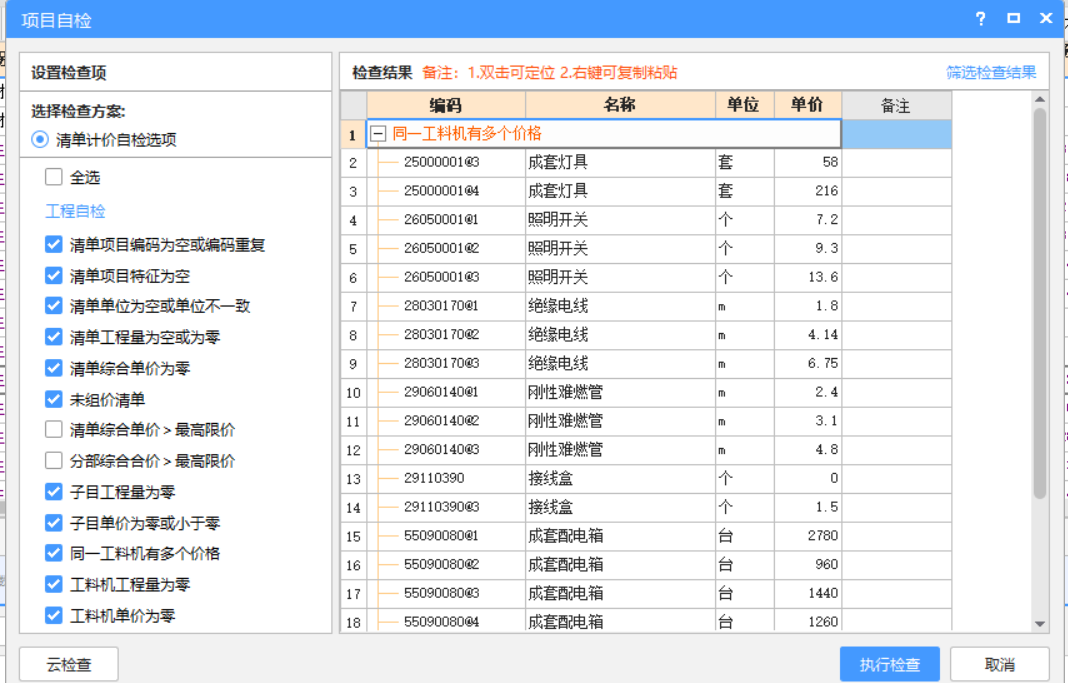Uncheck 工料机单价为零
Screen dimensions: 1068x683
54,616
